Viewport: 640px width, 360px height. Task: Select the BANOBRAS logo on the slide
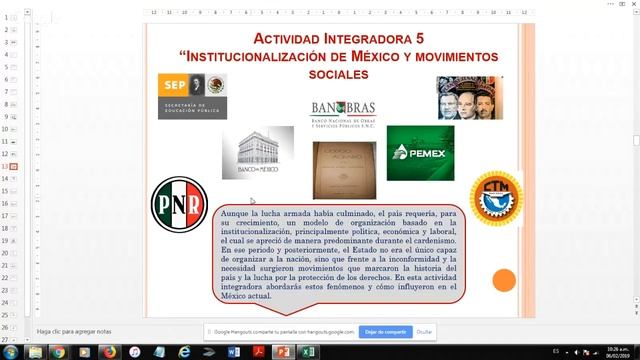point(343,114)
